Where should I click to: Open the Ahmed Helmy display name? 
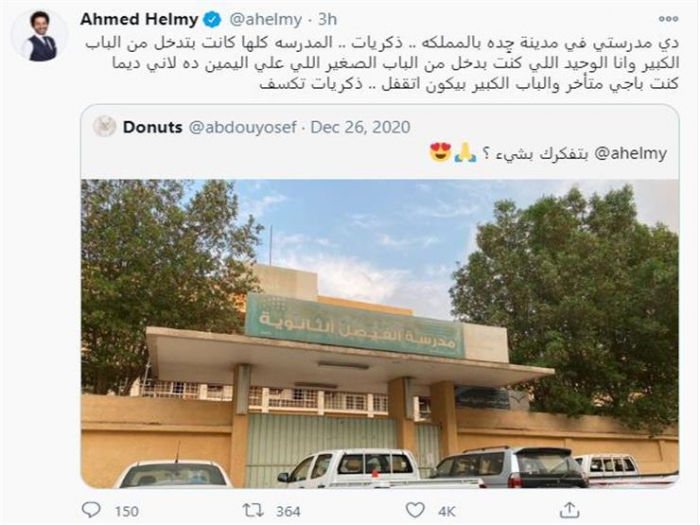tap(139, 20)
